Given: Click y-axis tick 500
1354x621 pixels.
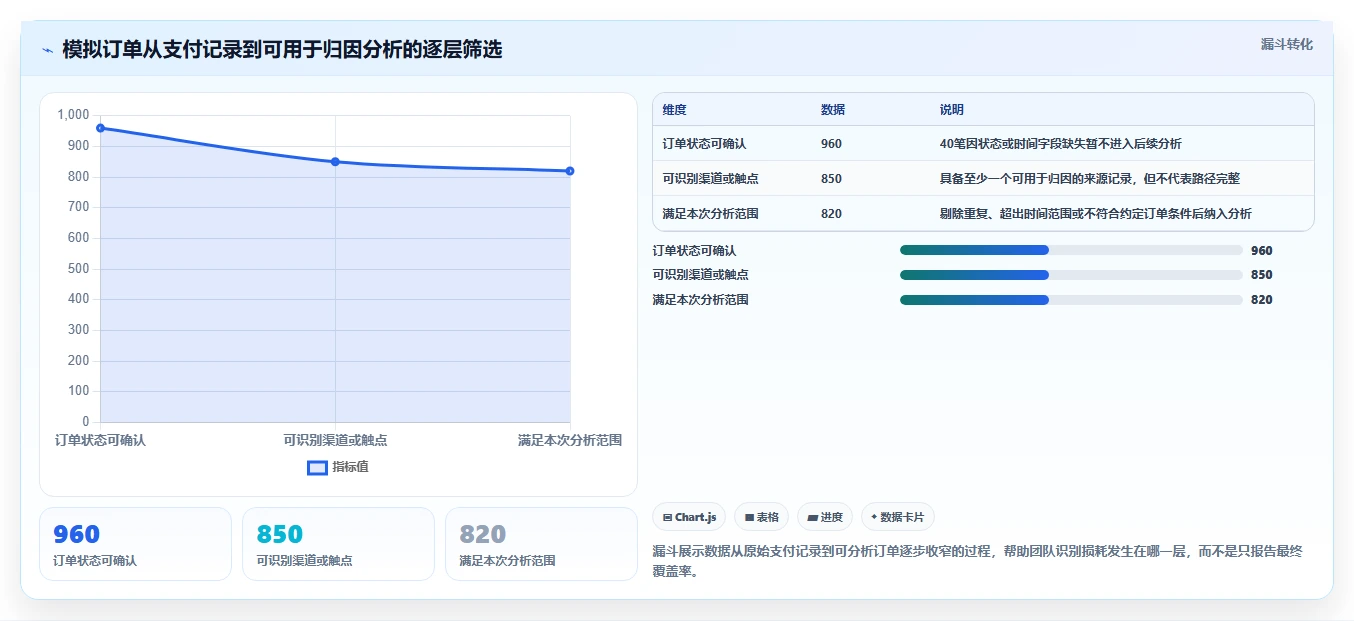Looking at the screenshot, I should coord(79,269).
